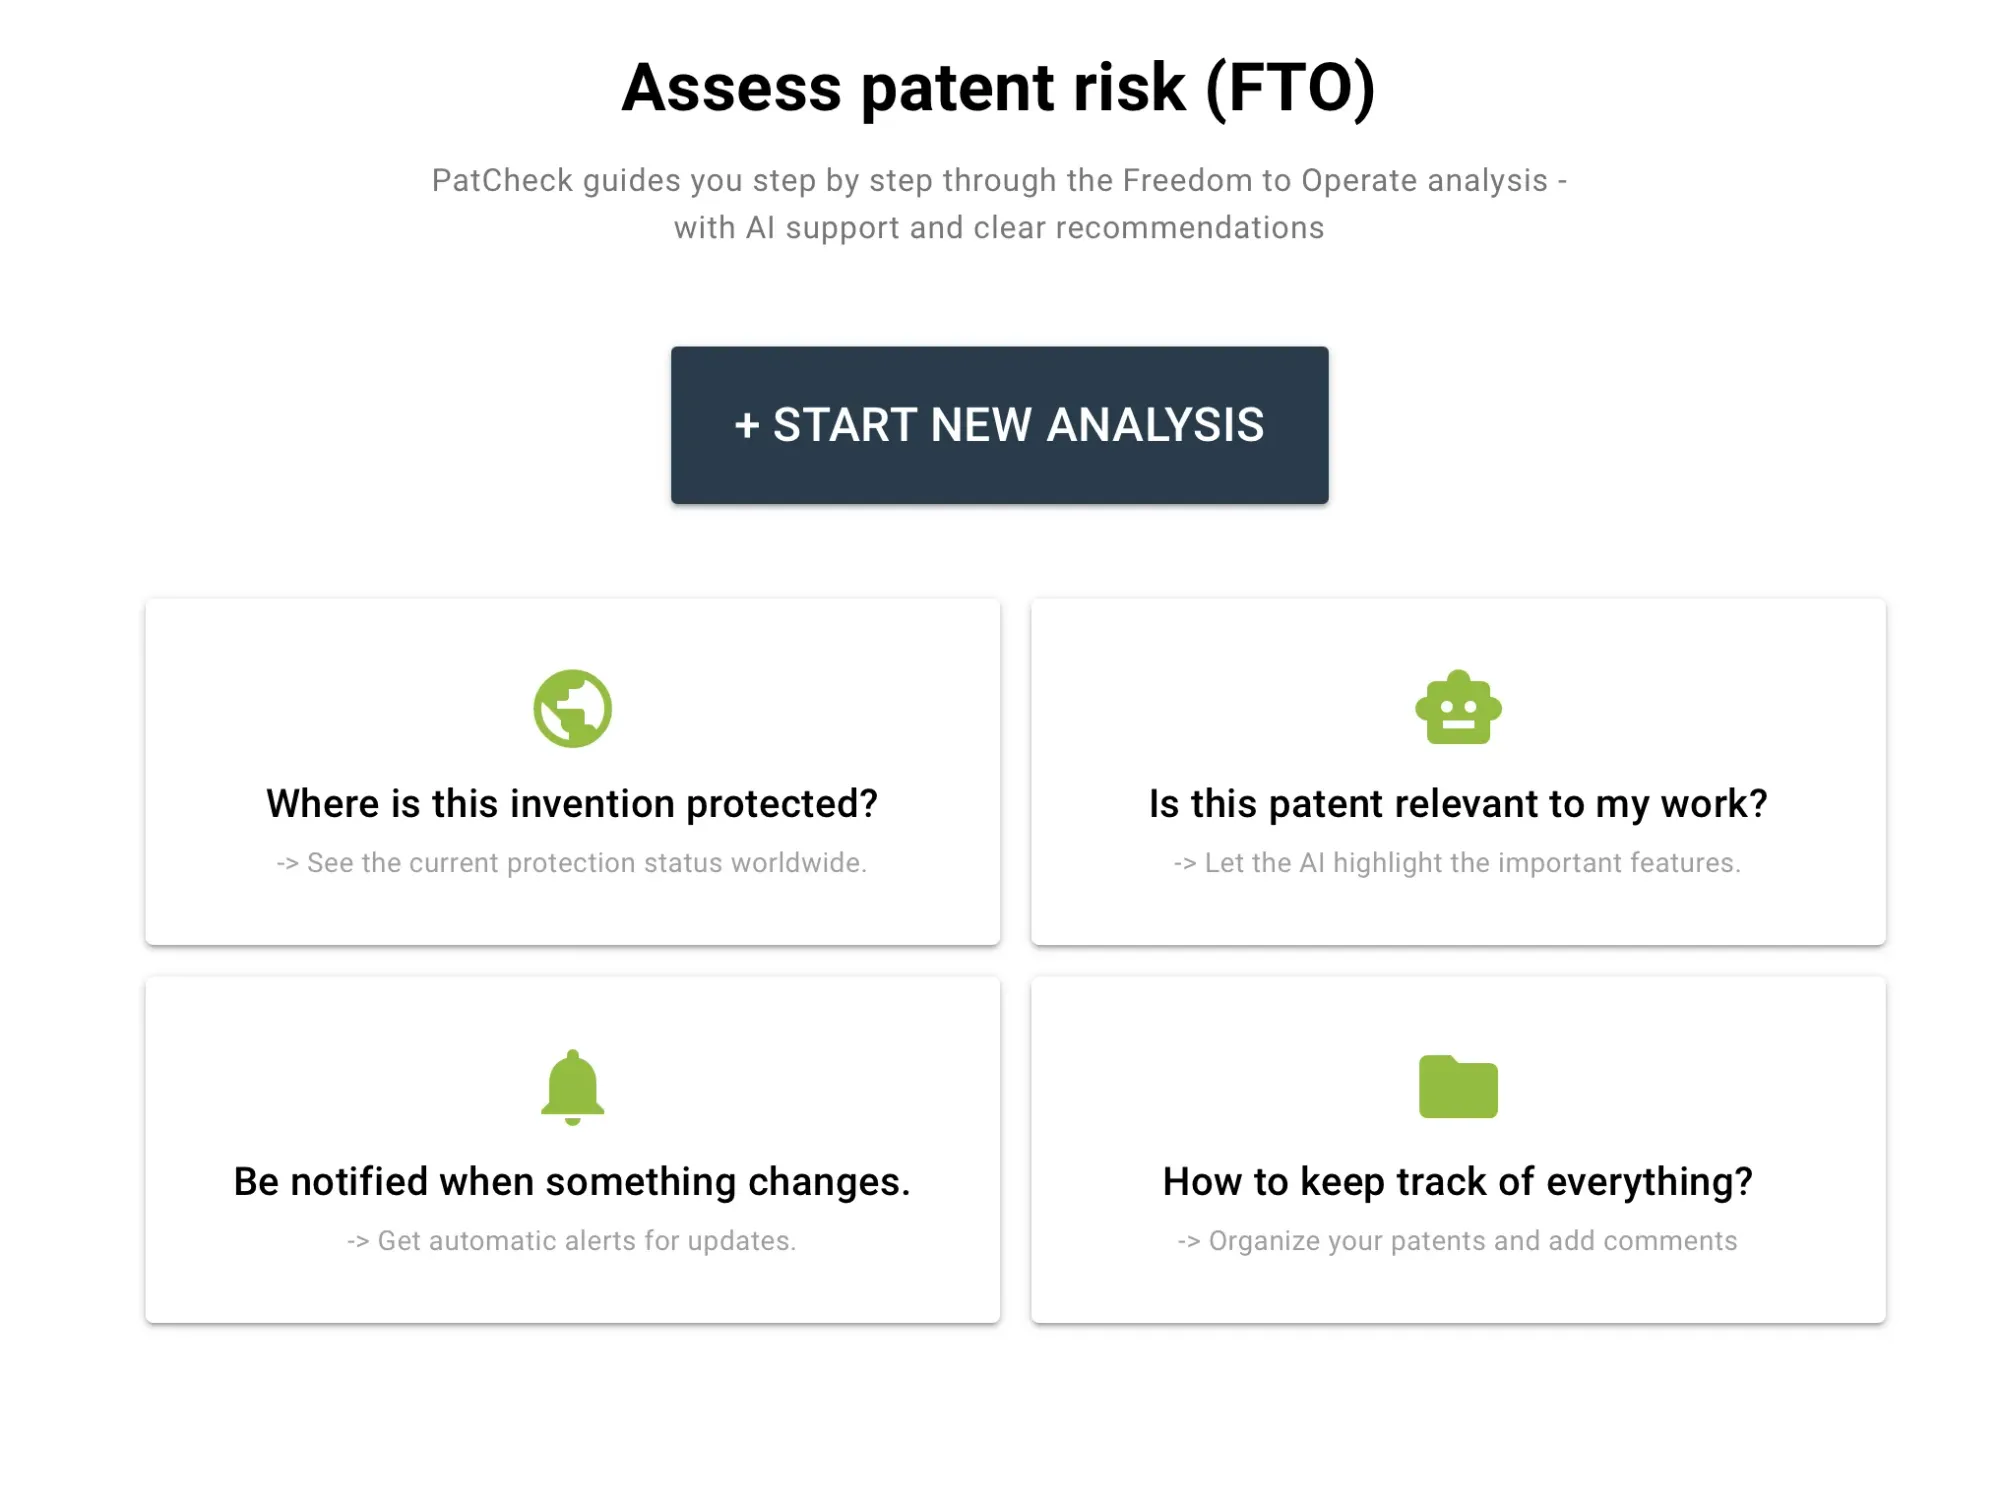Click the PatCheck description subtitle
The height and width of the screenshot is (1506, 2000).
[999, 203]
